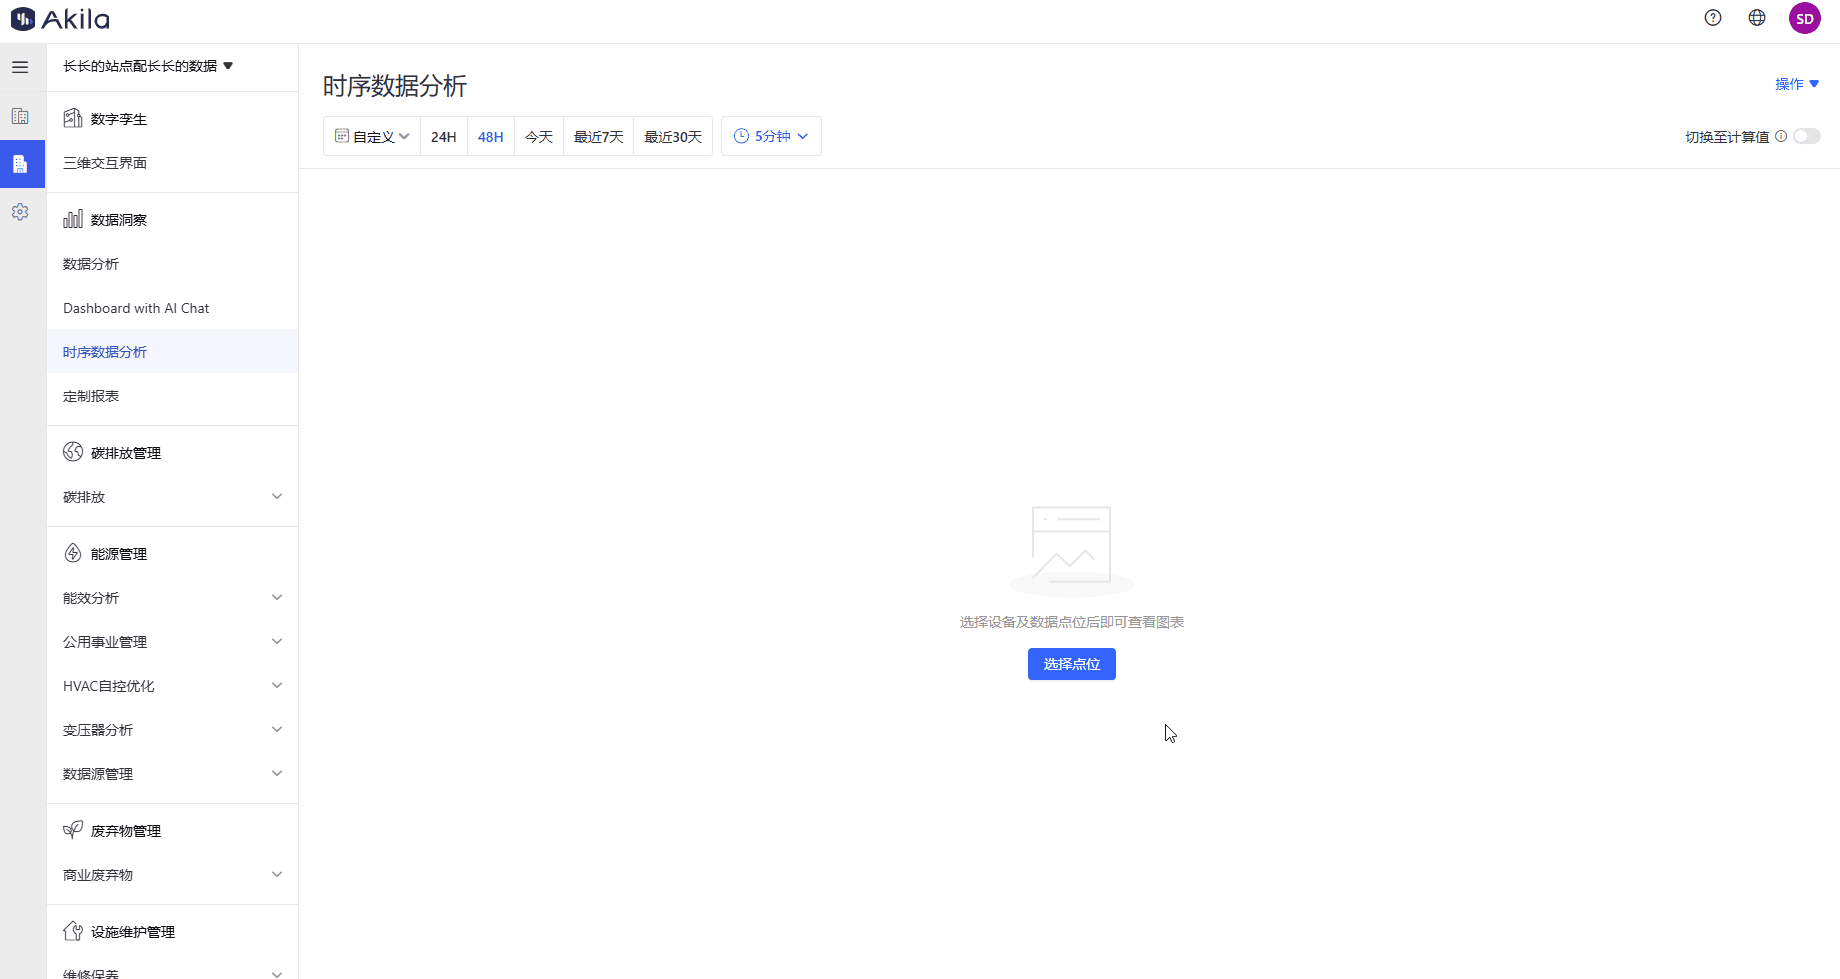Viewport: 1840px width, 979px height.
Task: Toggle the 切换至计算值 switch
Action: tap(1807, 136)
